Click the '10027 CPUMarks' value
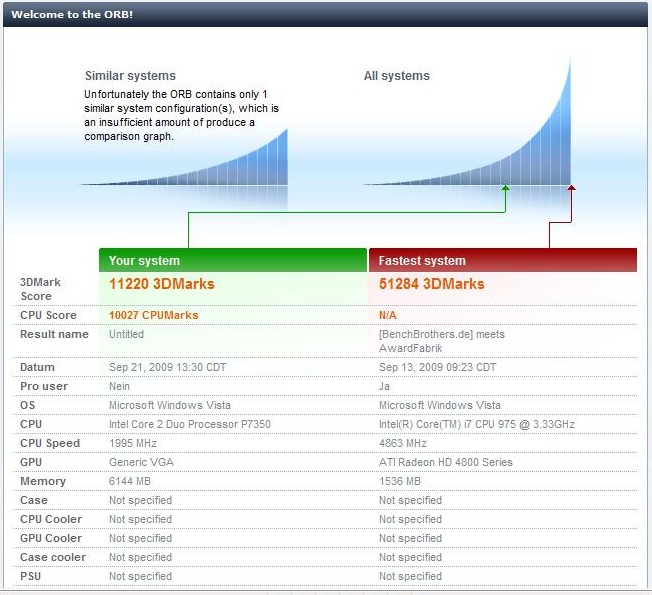This screenshot has height=595, width=652. (153, 315)
